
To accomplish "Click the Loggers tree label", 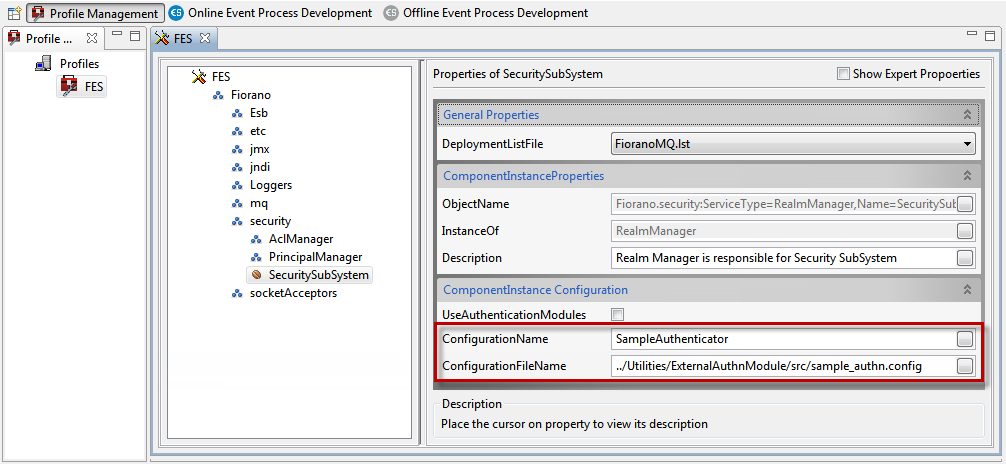I will click(x=271, y=185).
